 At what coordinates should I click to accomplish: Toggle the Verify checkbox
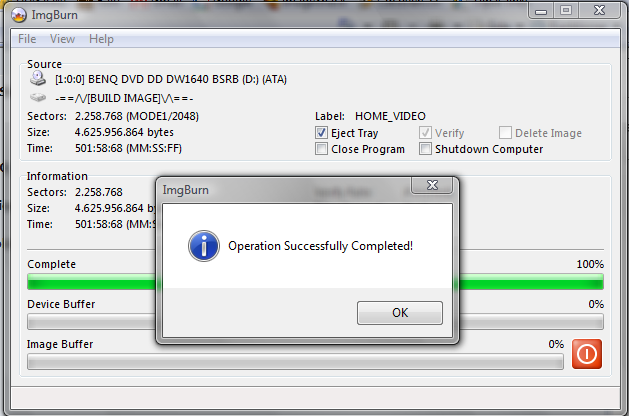(x=425, y=133)
